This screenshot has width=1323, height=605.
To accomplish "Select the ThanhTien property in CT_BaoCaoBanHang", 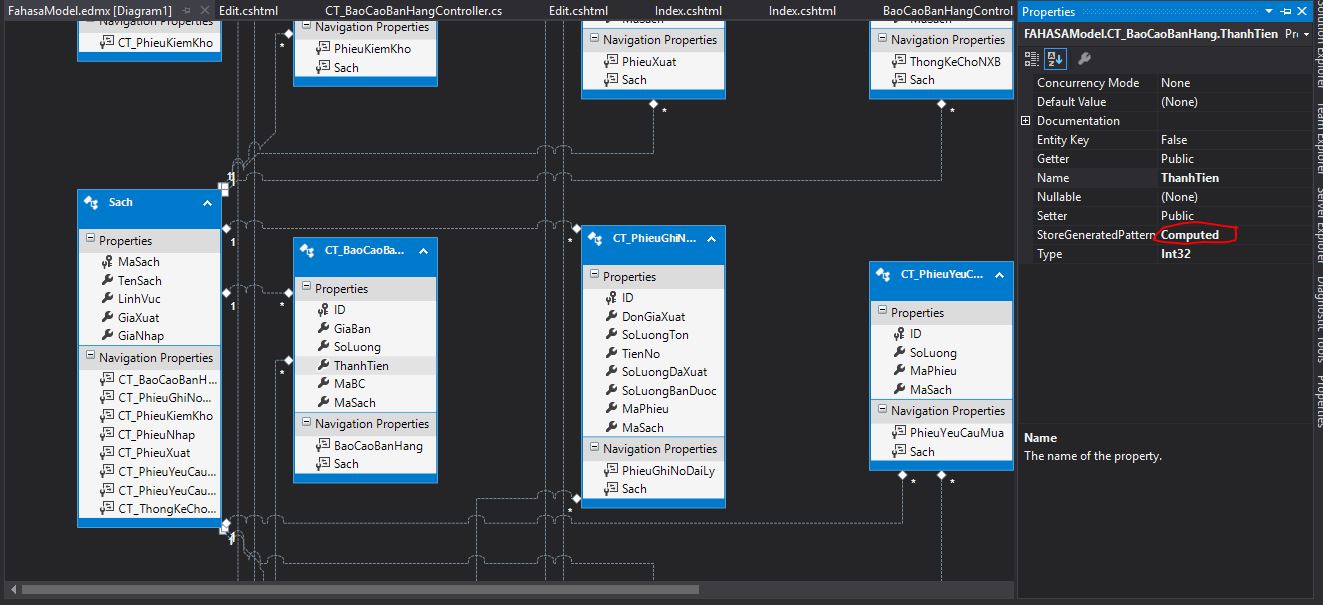I will point(361,366).
